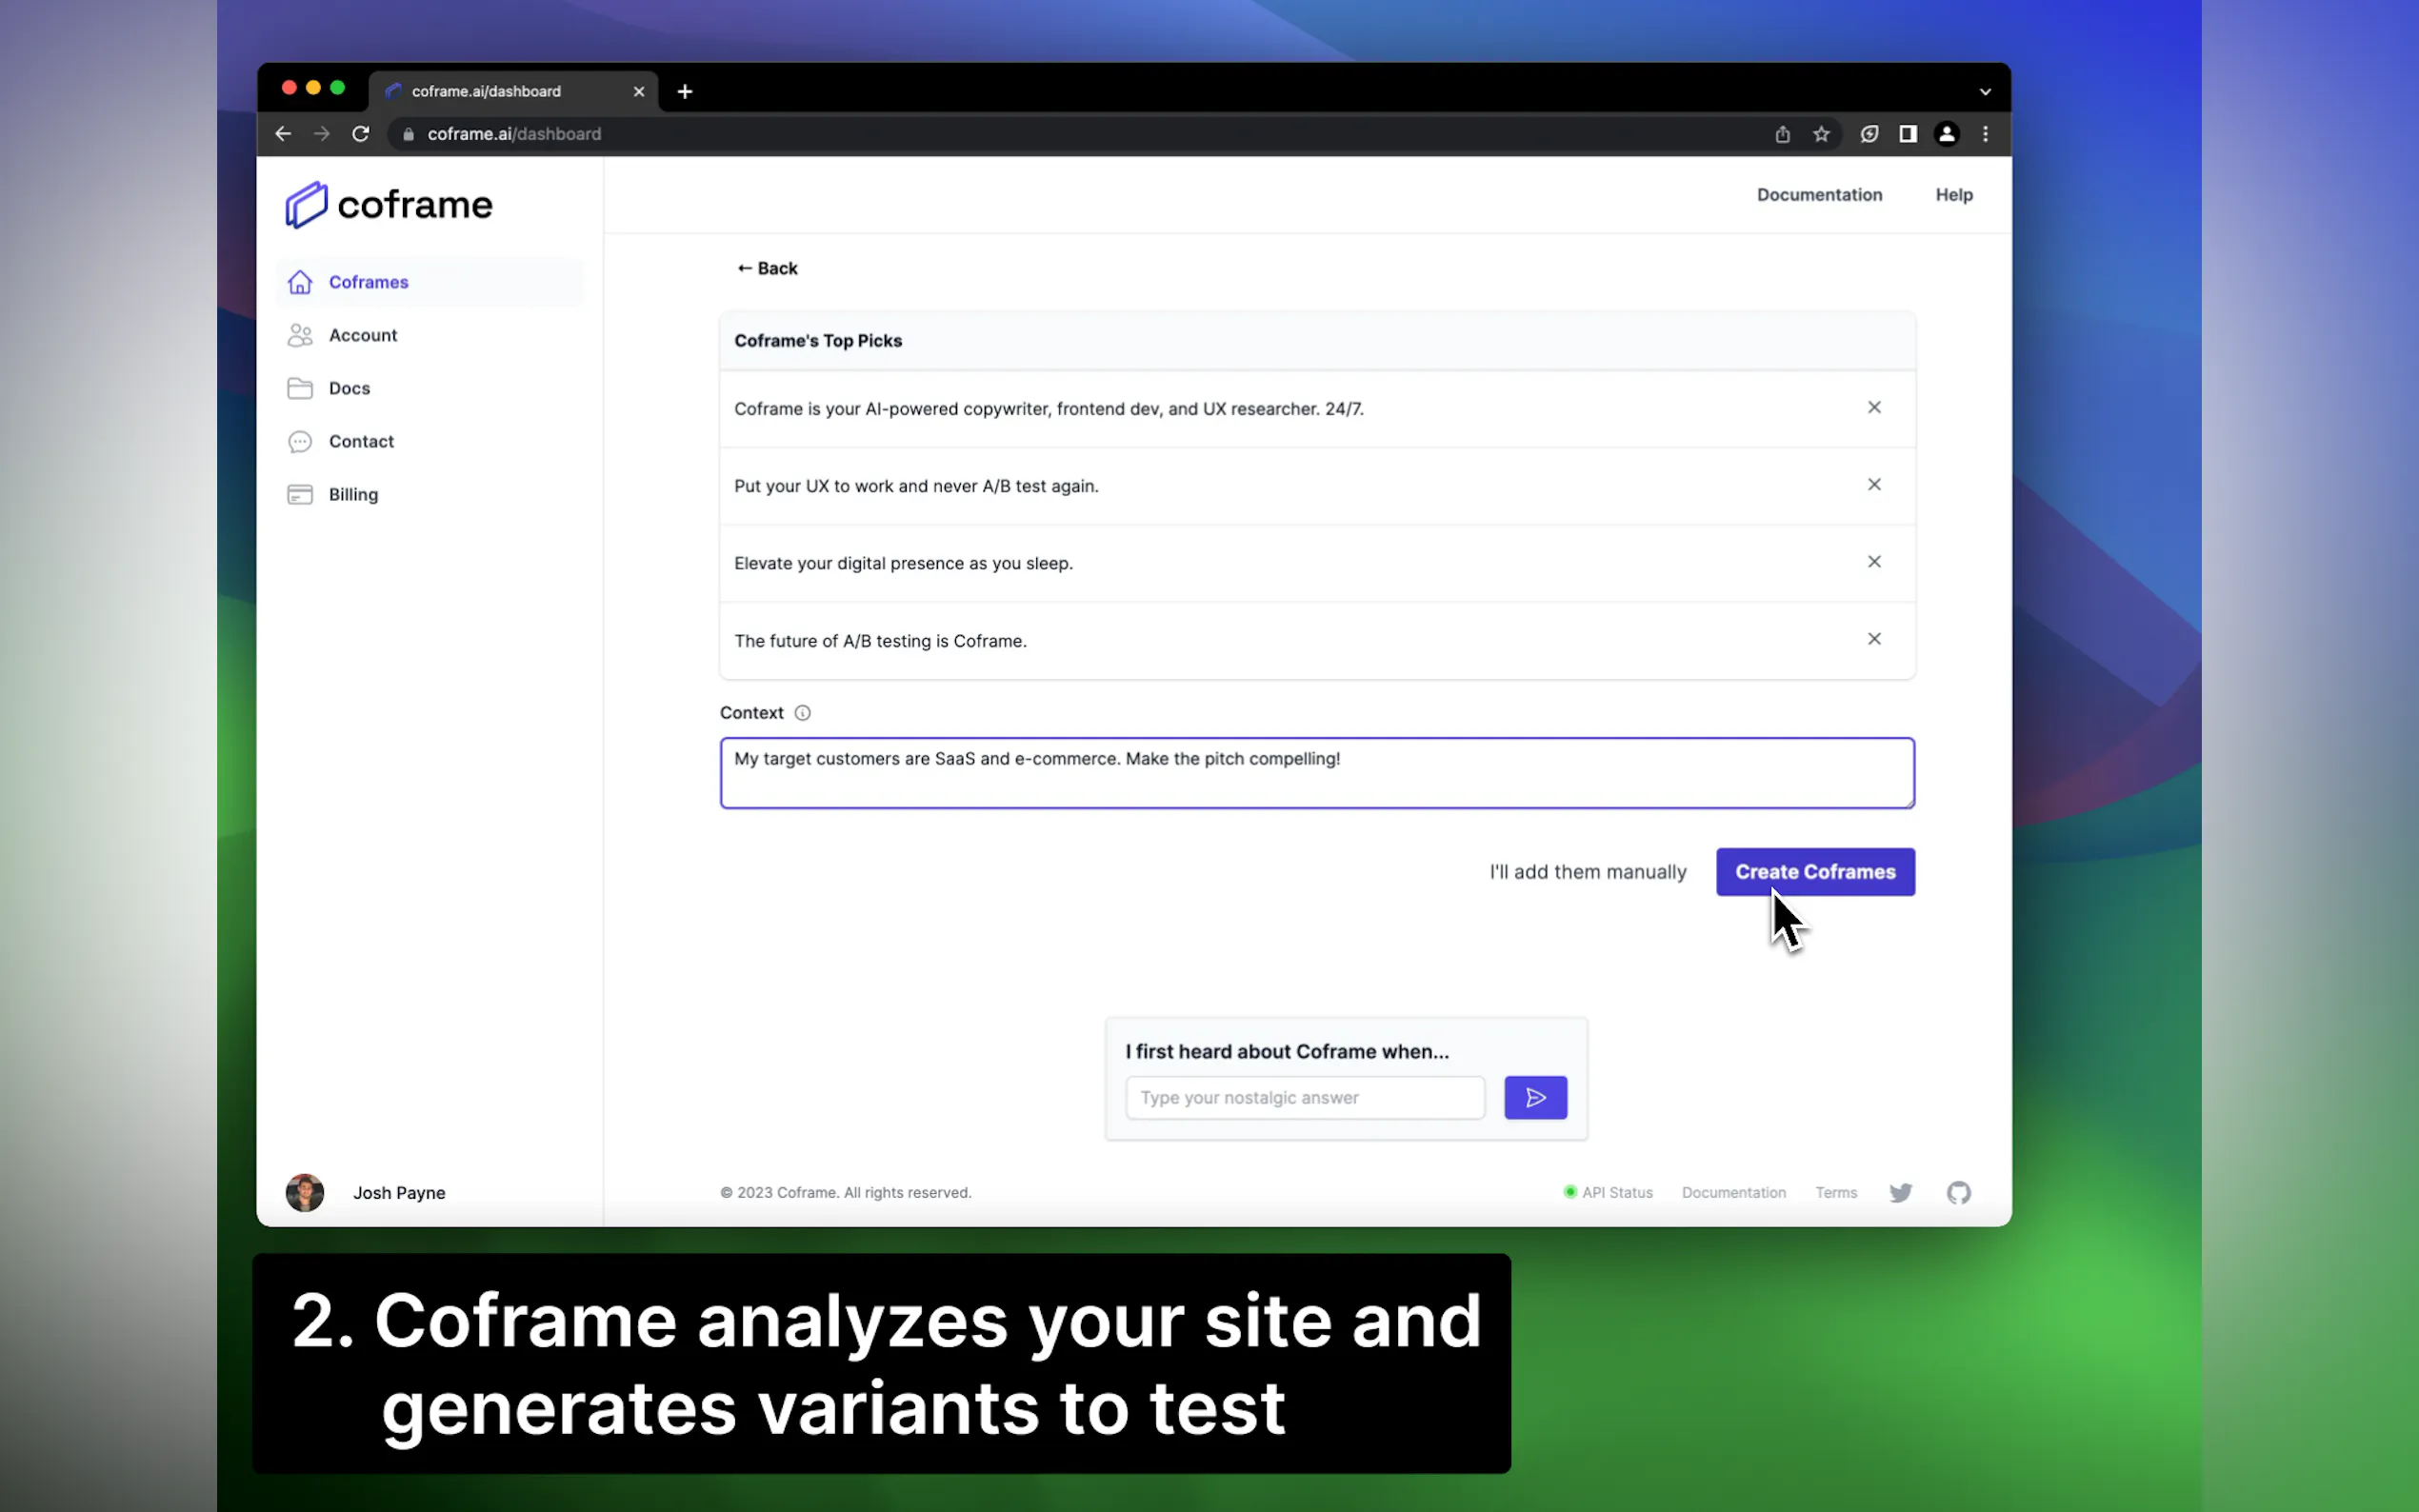Expand the tab search chevron in Chrome
2419x1512 pixels.
tap(1985, 91)
